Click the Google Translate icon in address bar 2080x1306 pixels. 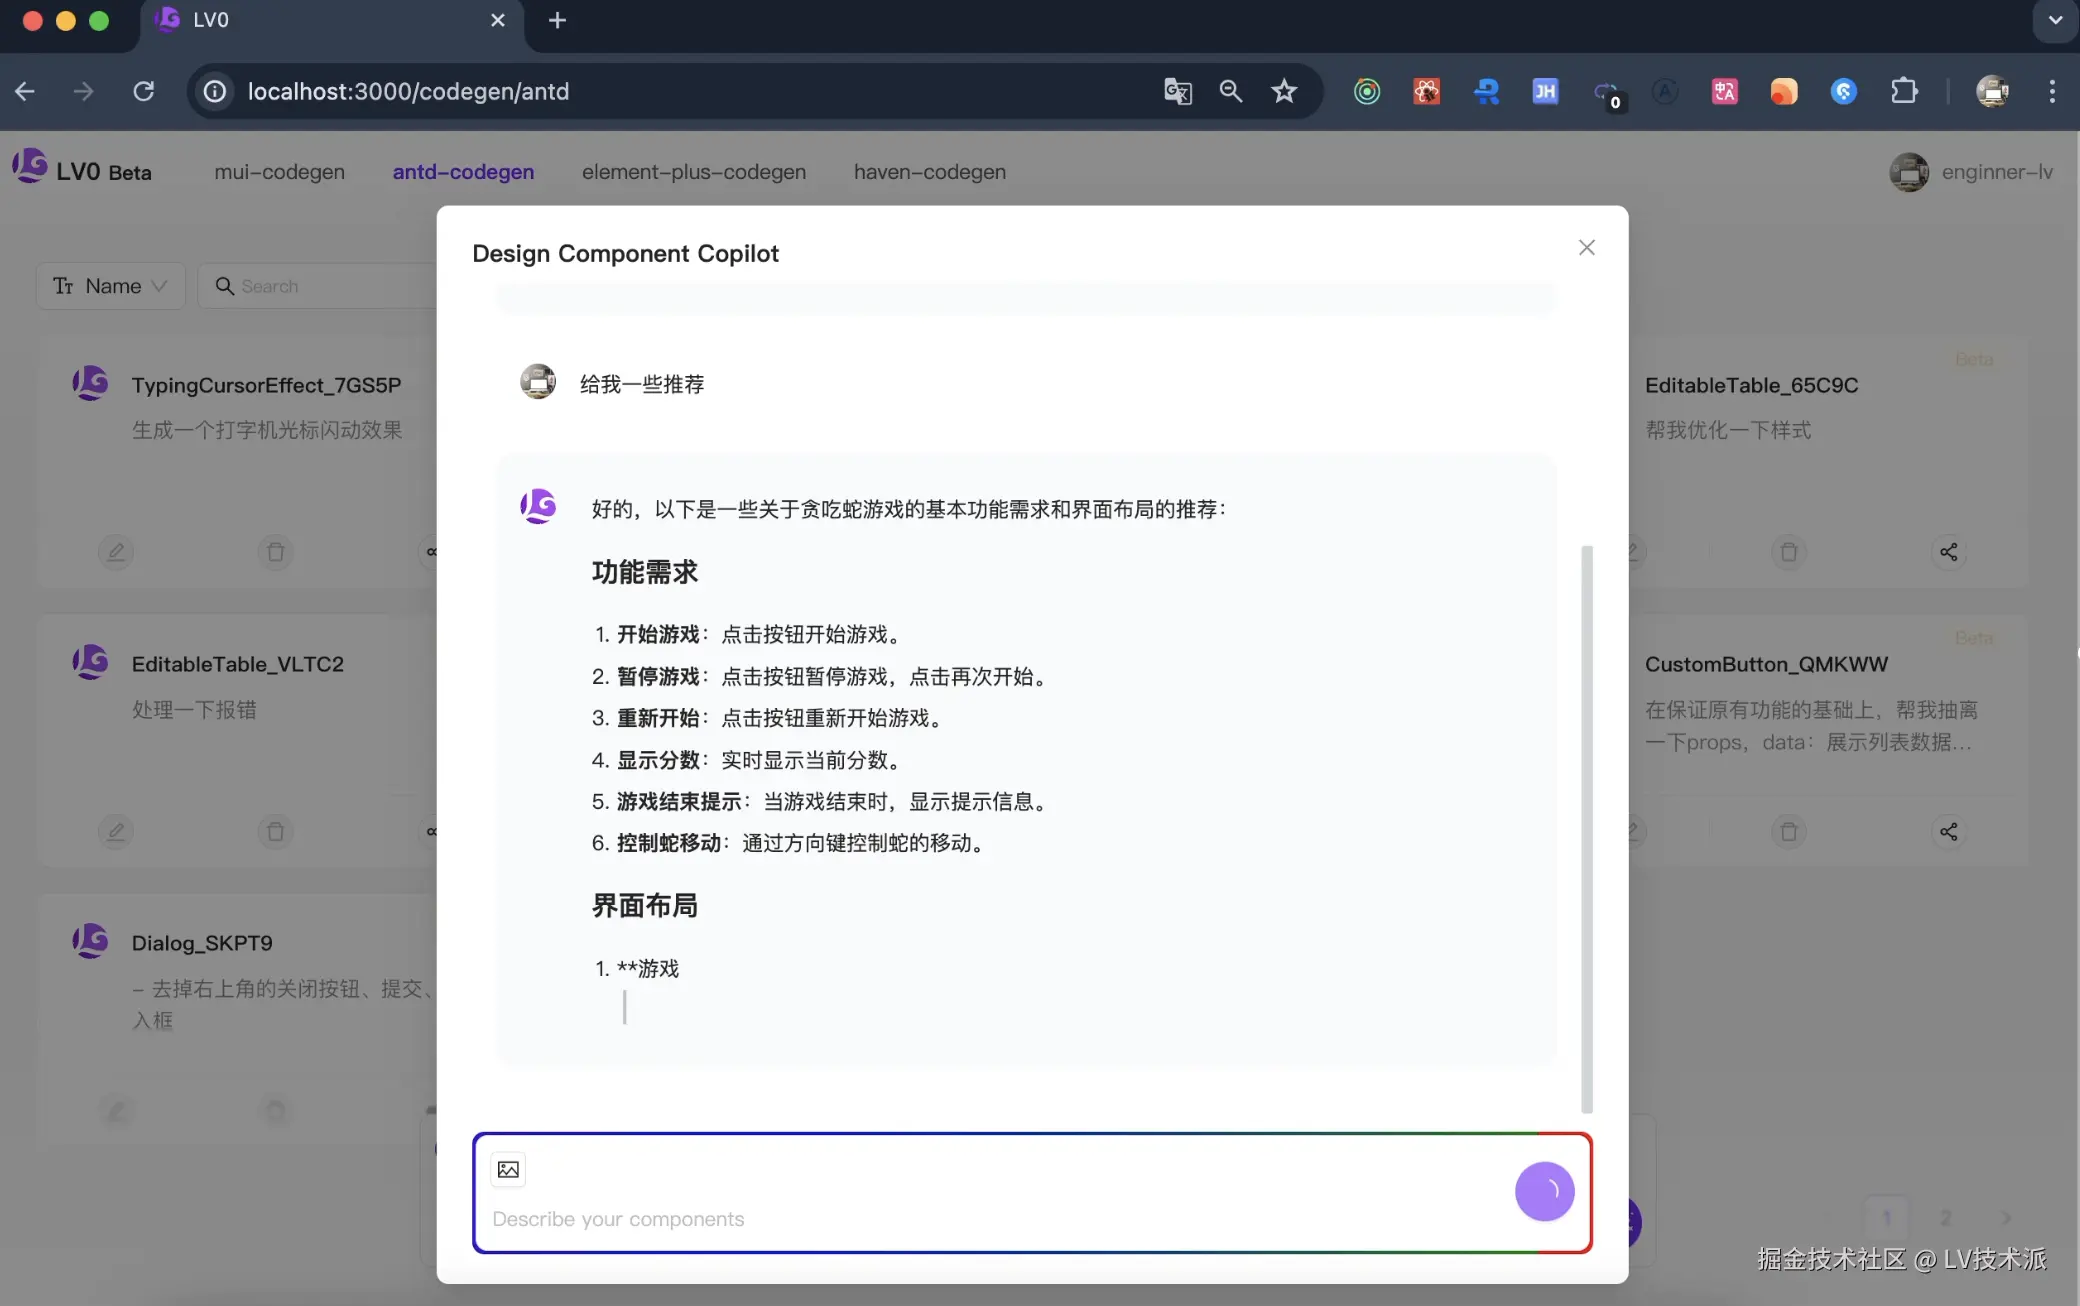[x=1177, y=91]
